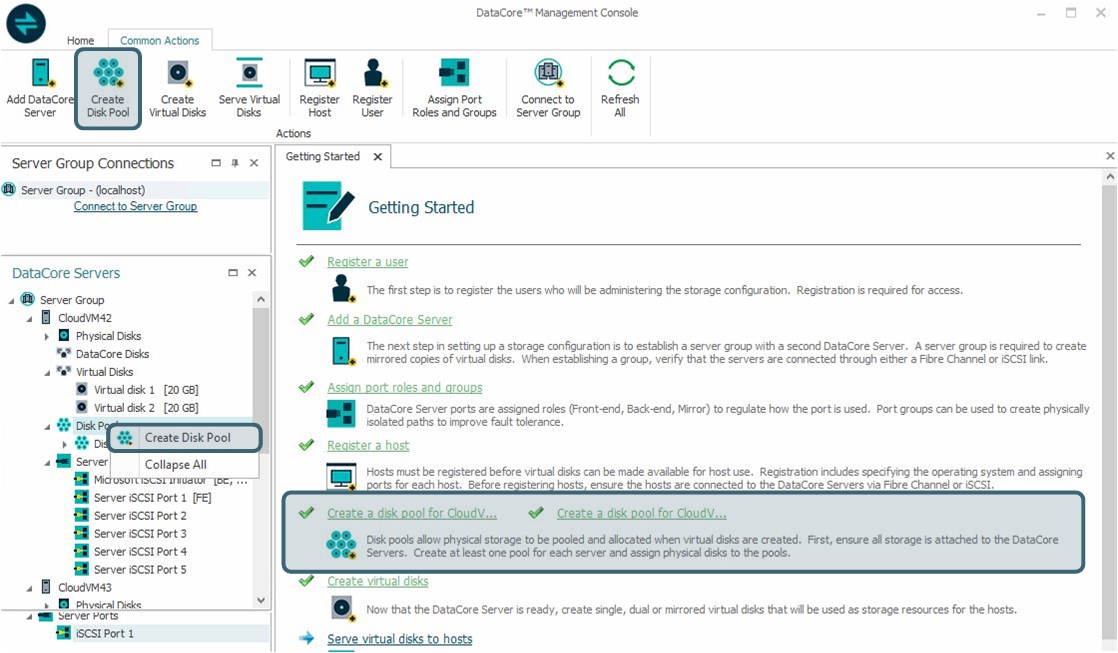The height and width of the screenshot is (653, 1118).
Task: Switch to the Home ribbon tab
Action: pyautogui.click(x=80, y=41)
